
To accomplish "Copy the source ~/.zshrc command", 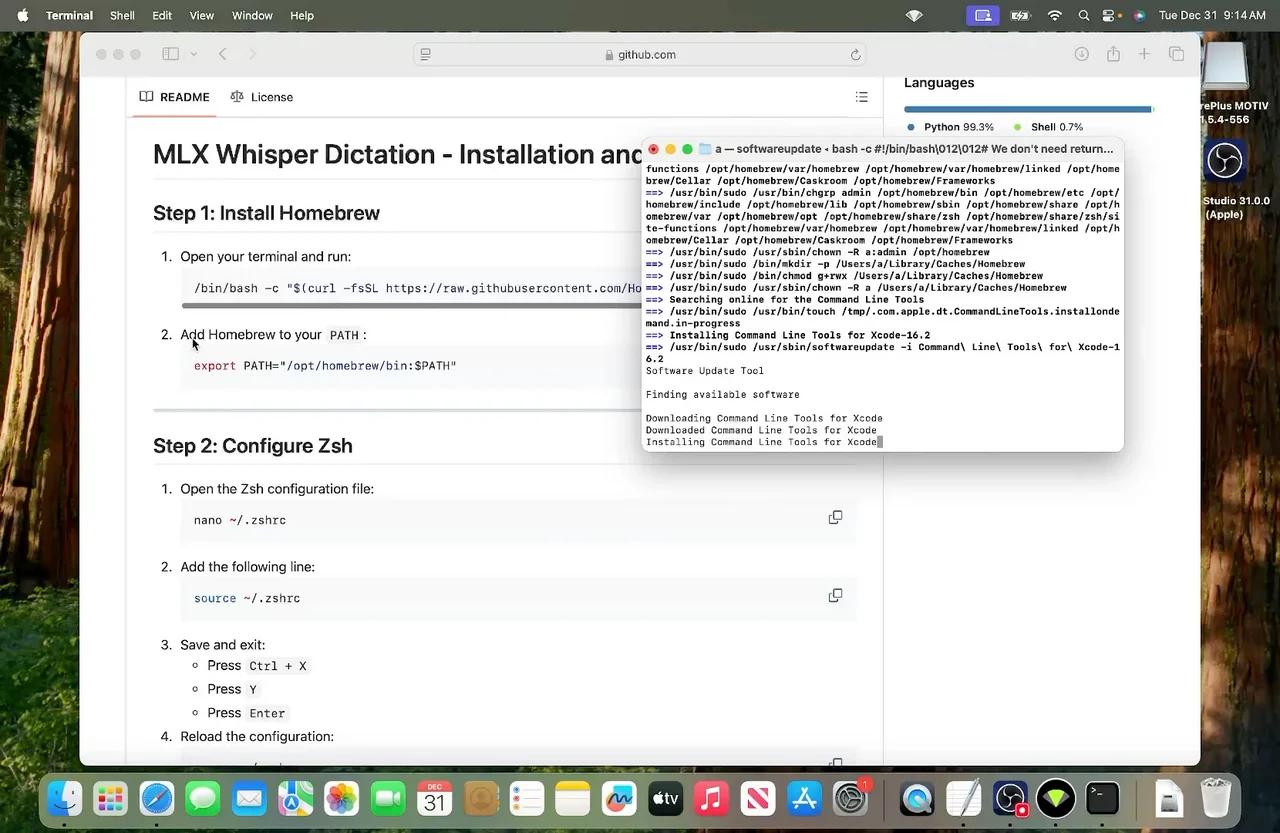I will pyautogui.click(x=835, y=596).
